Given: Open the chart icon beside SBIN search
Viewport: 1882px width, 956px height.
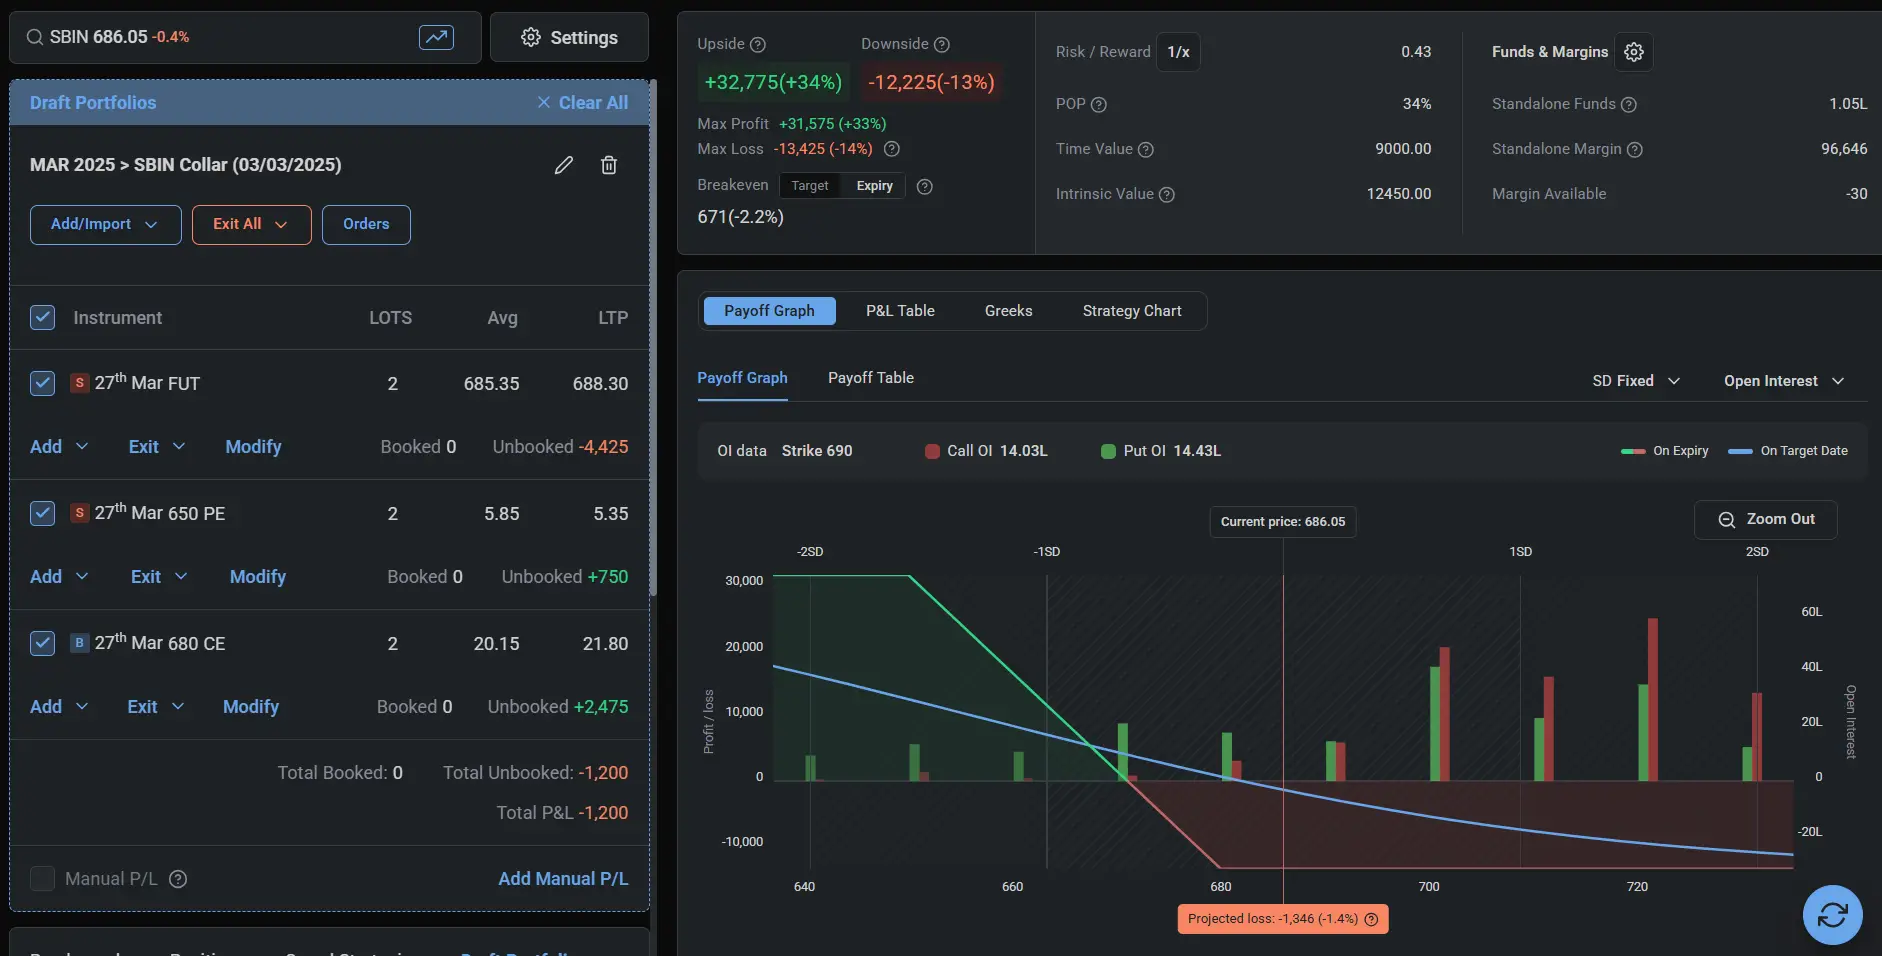Looking at the screenshot, I should [x=436, y=37].
